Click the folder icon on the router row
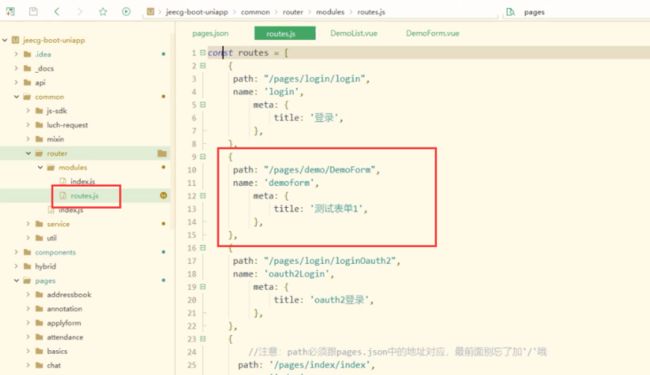 click(x=162, y=153)
